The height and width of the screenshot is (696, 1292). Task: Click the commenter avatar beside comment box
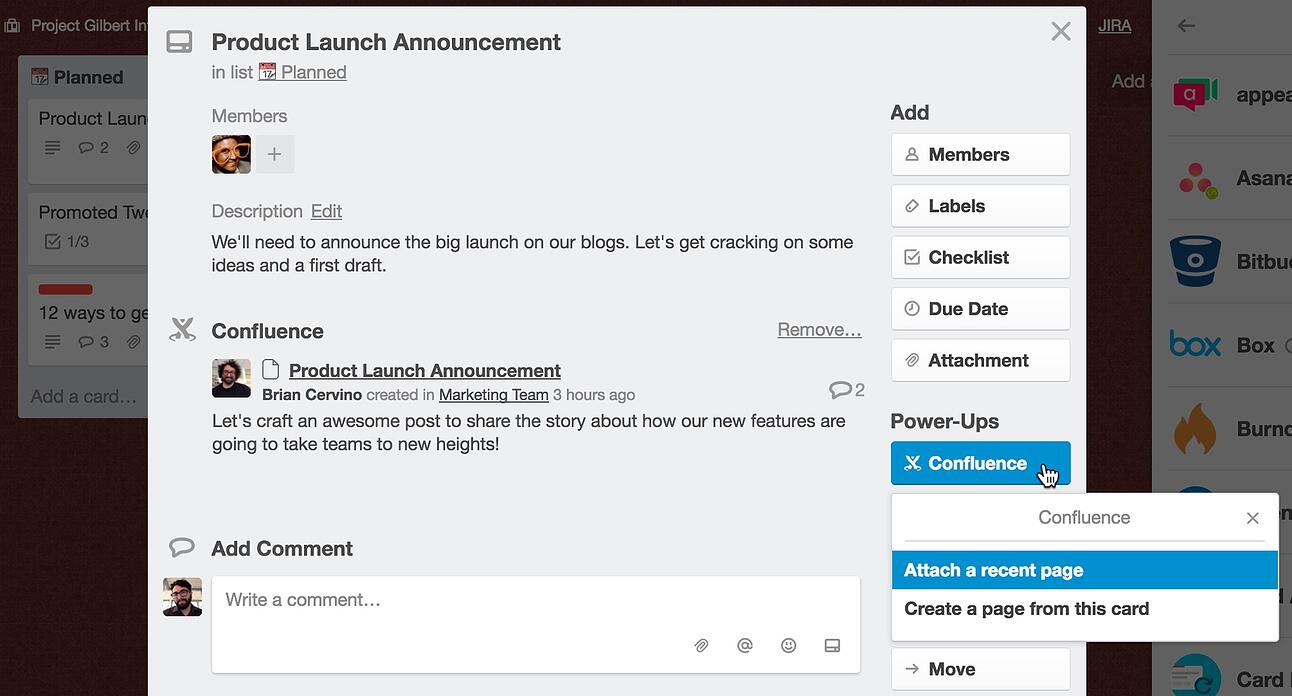(x=183, y=597)
